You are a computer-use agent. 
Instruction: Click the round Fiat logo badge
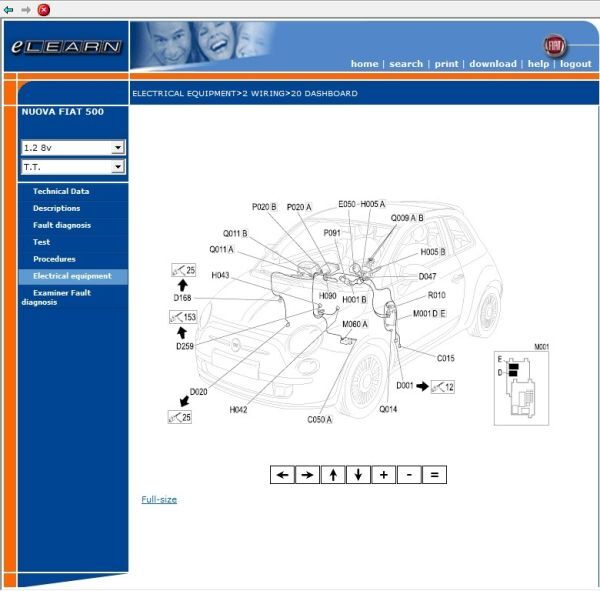click(554, 46)
